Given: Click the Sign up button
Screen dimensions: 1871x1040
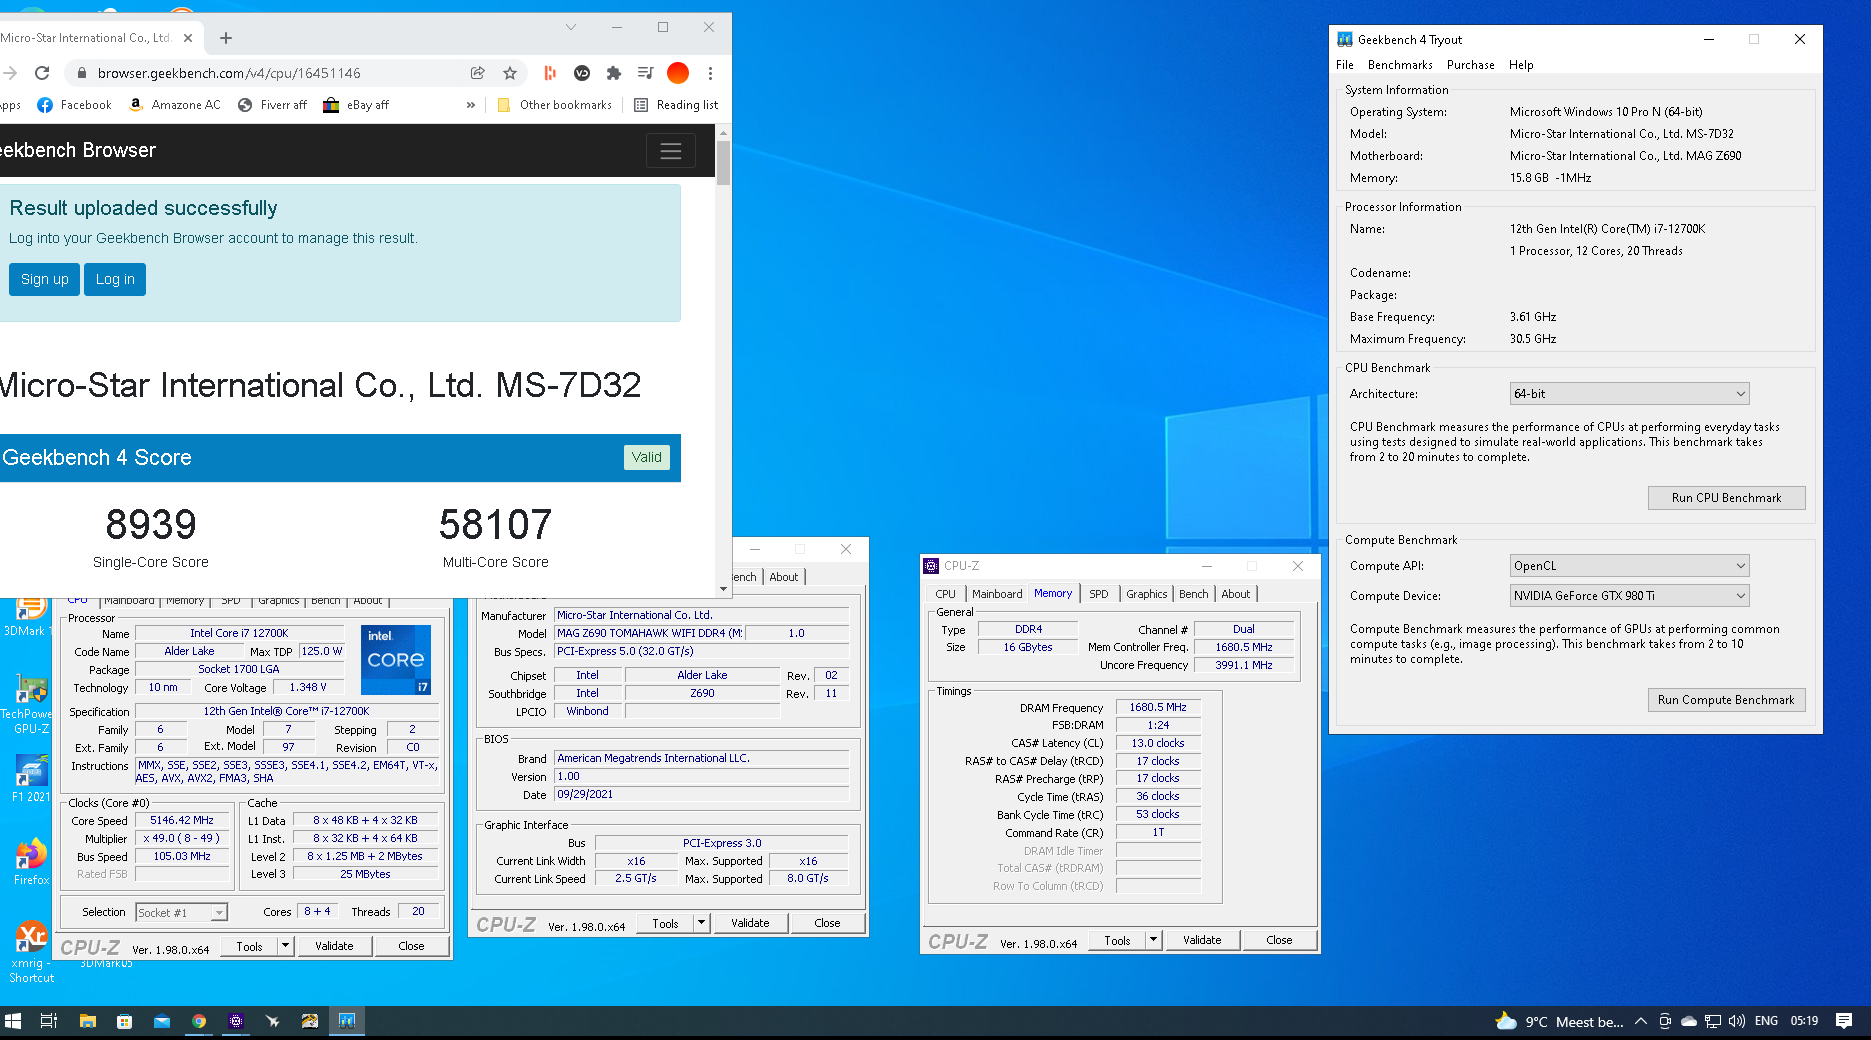Looking at the screenshot, I should coord(45,280).
